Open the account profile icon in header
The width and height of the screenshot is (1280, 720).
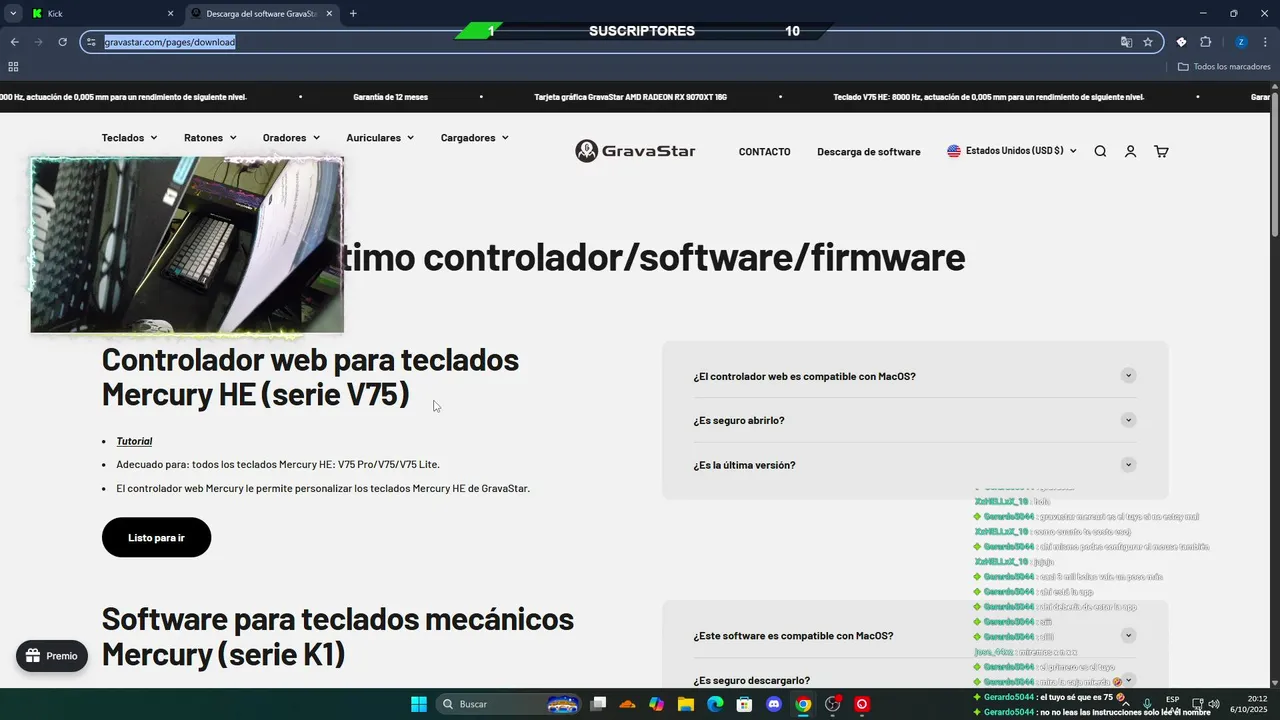pos(1130,151)
